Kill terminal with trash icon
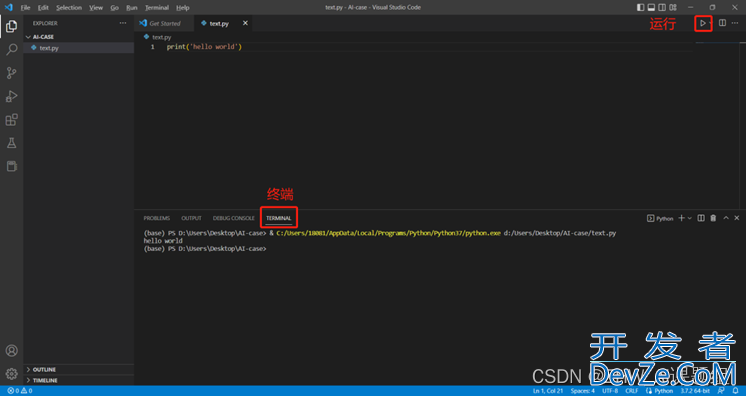Screen dimensions: 746x396 (x=713, y=218)
